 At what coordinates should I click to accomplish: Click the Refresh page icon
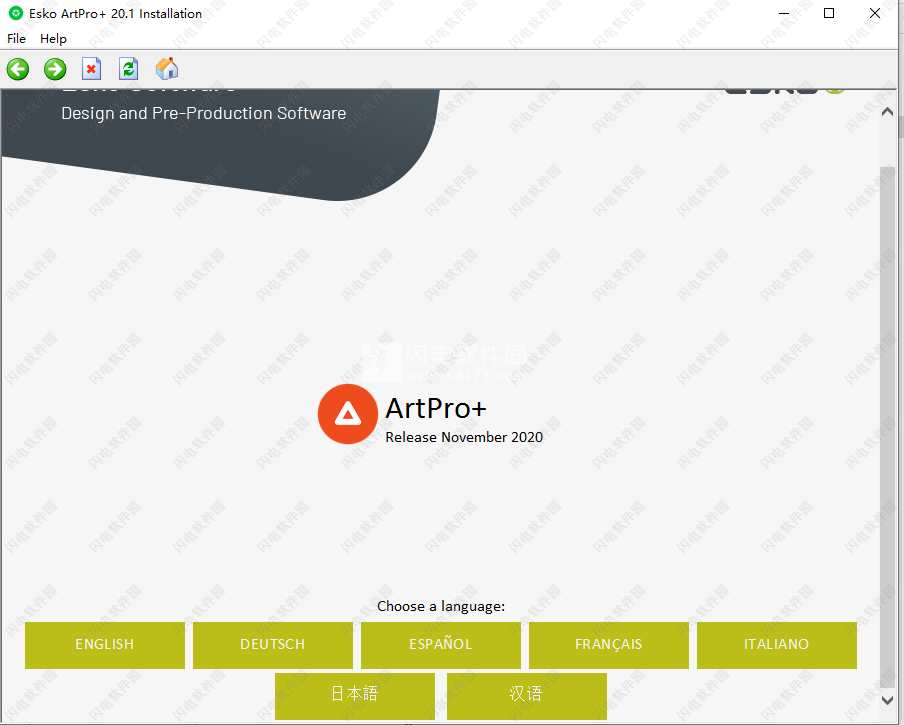pyautogui.click(x=128, y=69)
